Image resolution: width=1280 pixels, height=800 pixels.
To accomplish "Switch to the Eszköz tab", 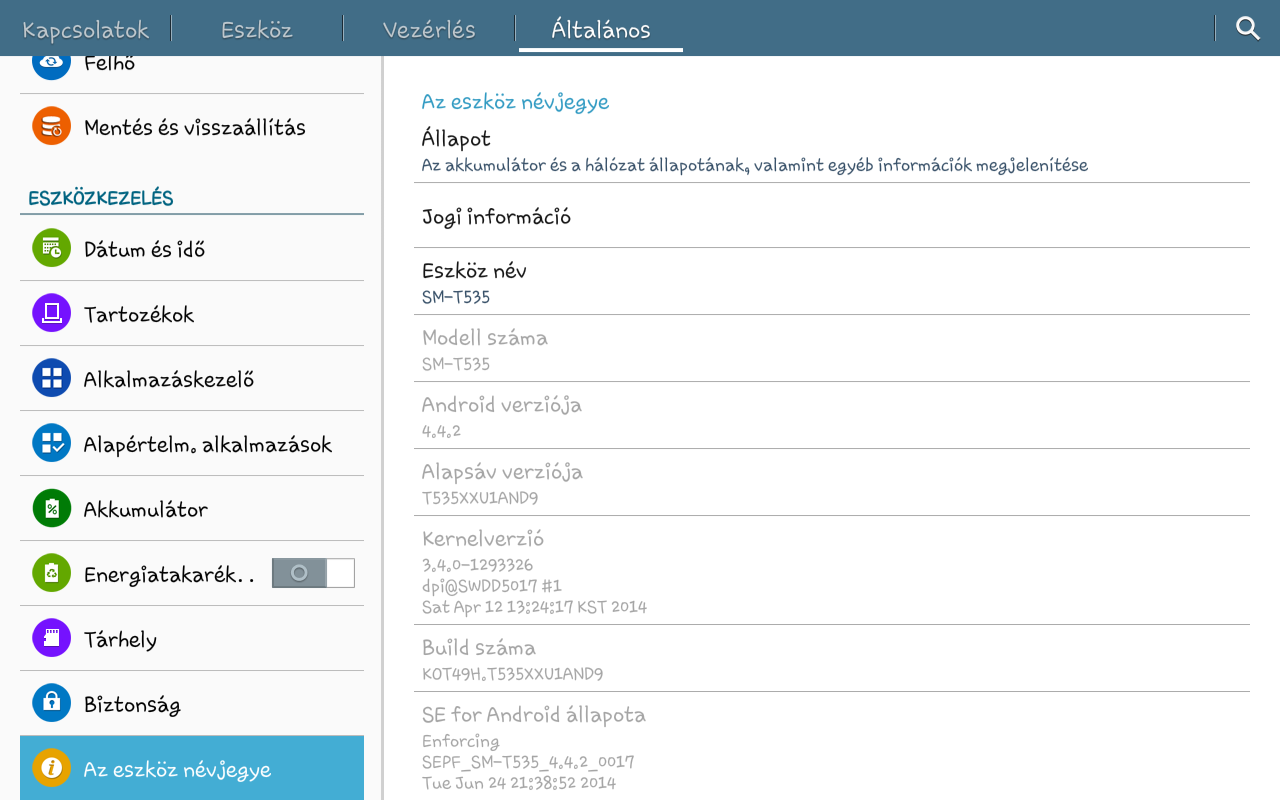I will coord(257,29).
